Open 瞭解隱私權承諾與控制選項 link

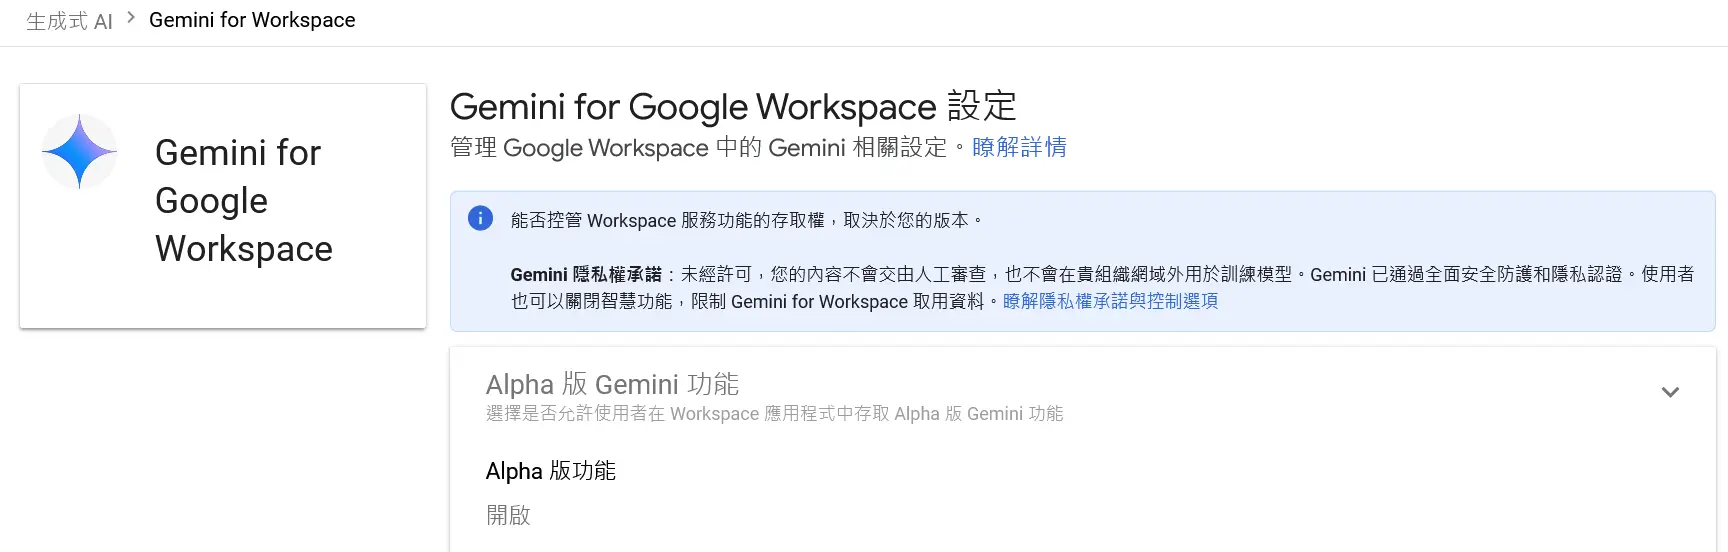(1110, 301)
